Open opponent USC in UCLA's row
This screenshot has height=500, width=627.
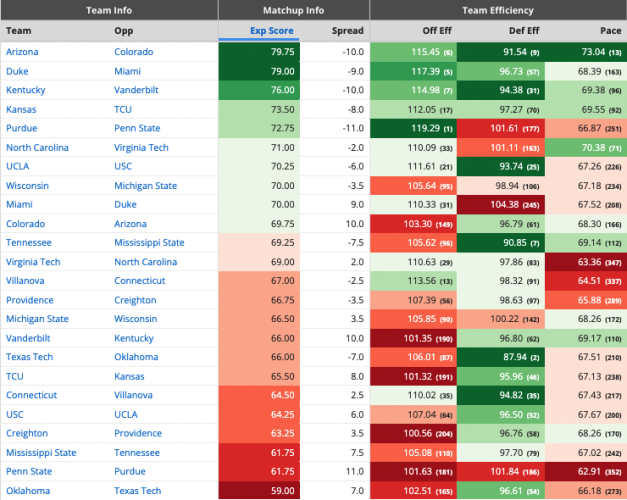tap(123, 166)
